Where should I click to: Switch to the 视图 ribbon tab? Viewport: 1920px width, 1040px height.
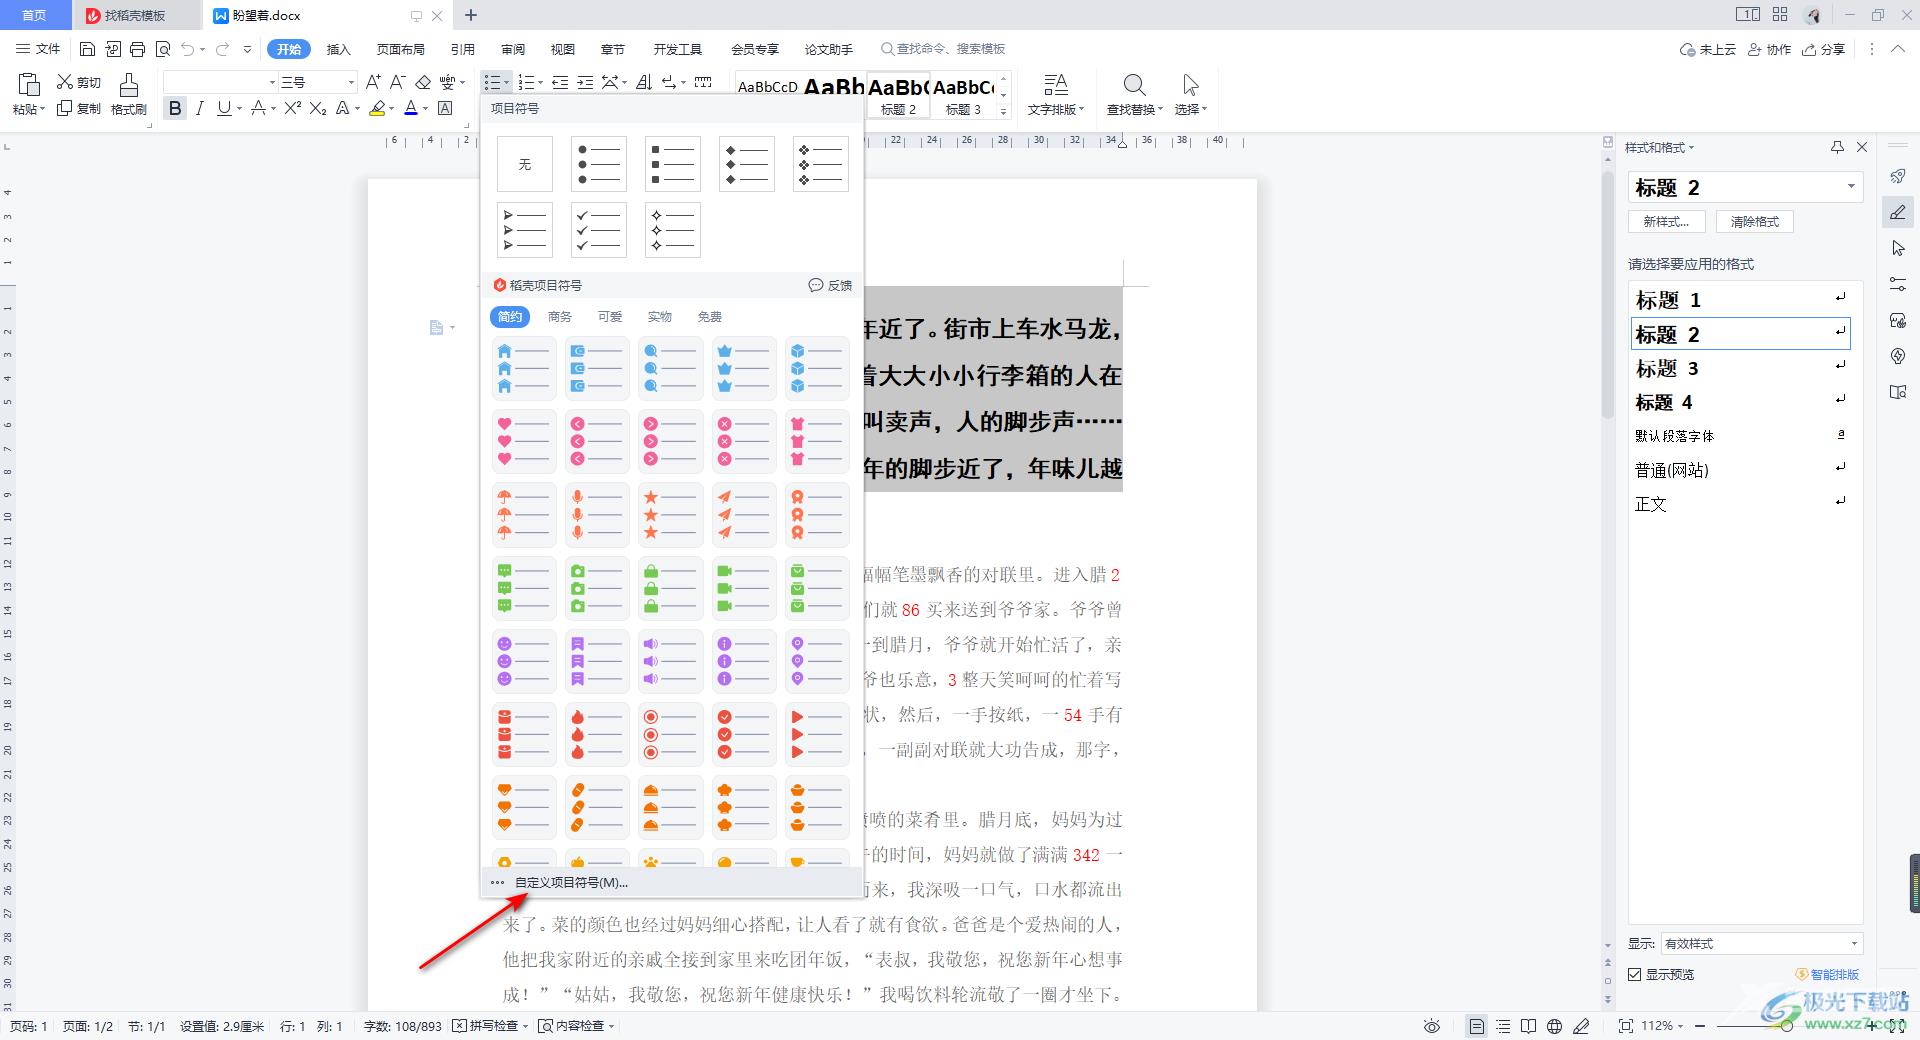(563, 49)
